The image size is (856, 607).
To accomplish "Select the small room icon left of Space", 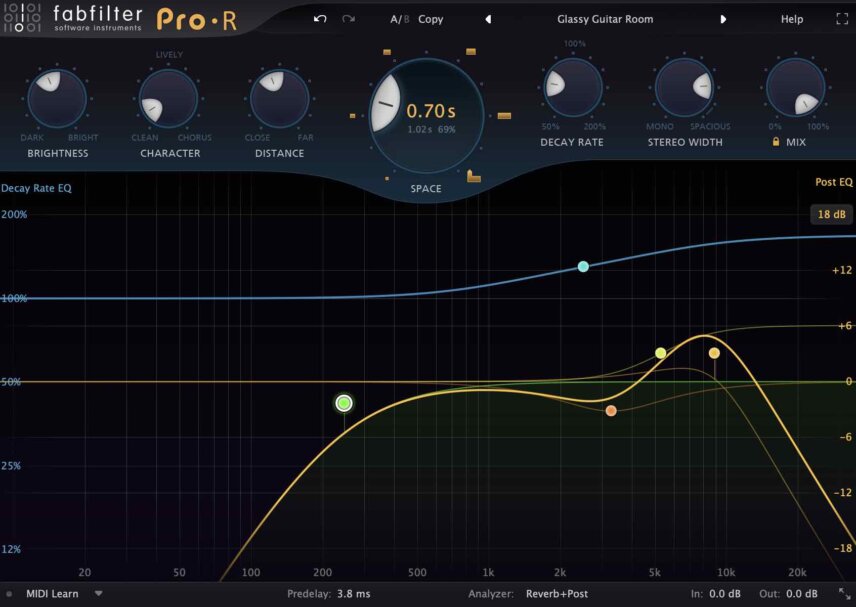I will pyautogui.click(x=352, y=116).
